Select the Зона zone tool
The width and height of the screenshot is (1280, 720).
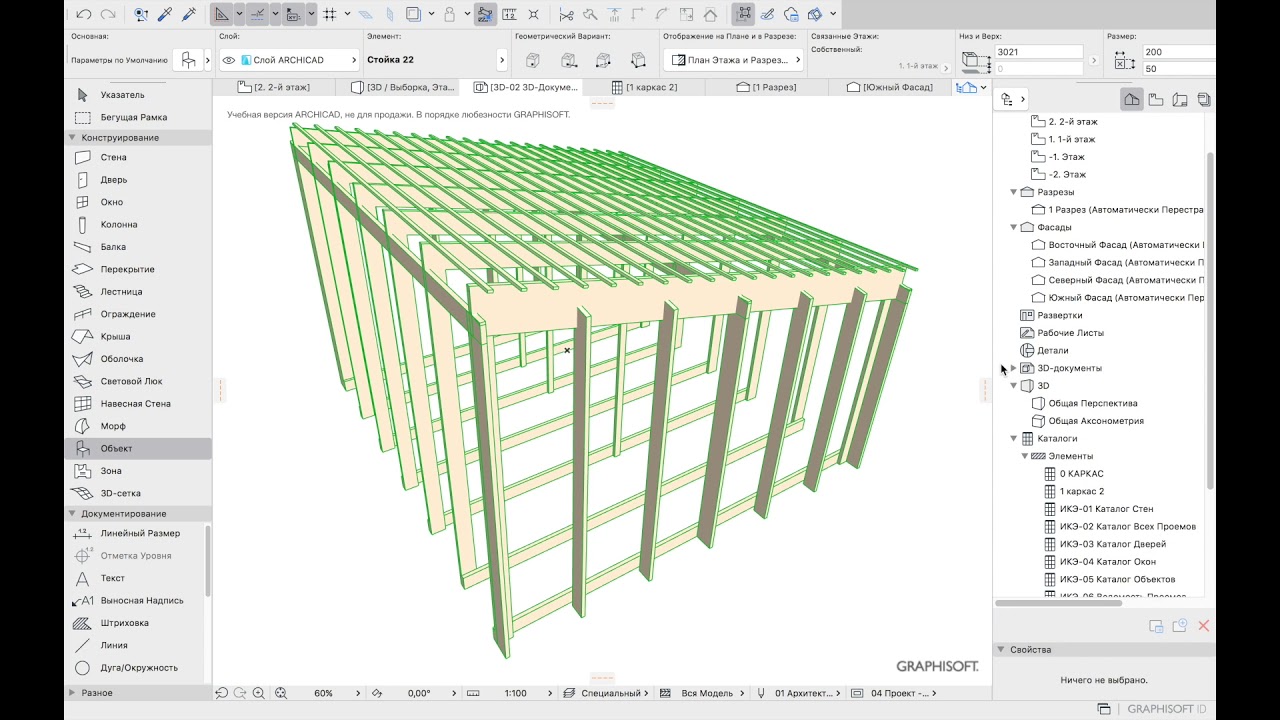(x=138, y=471)
